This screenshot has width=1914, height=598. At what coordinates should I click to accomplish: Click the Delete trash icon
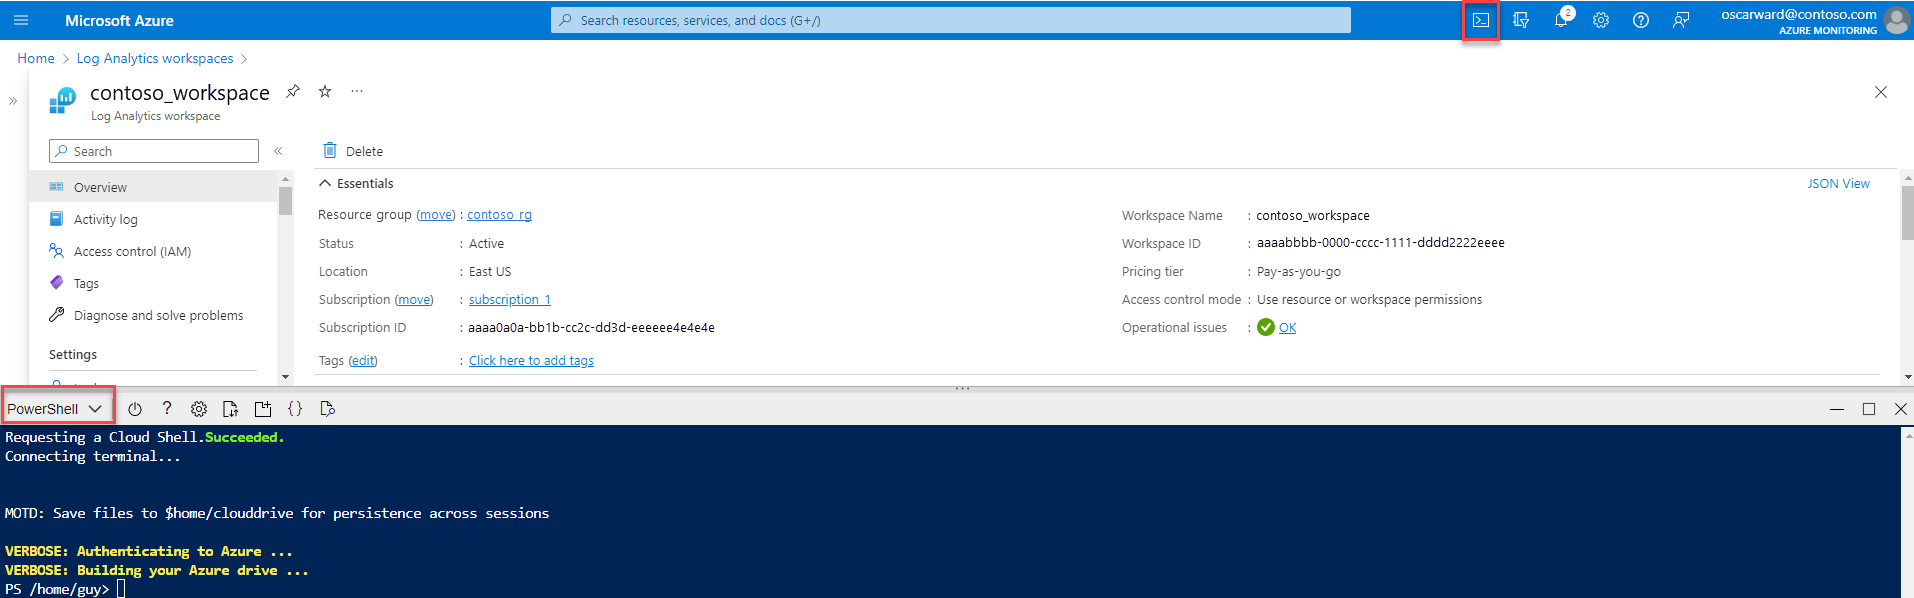330,150
